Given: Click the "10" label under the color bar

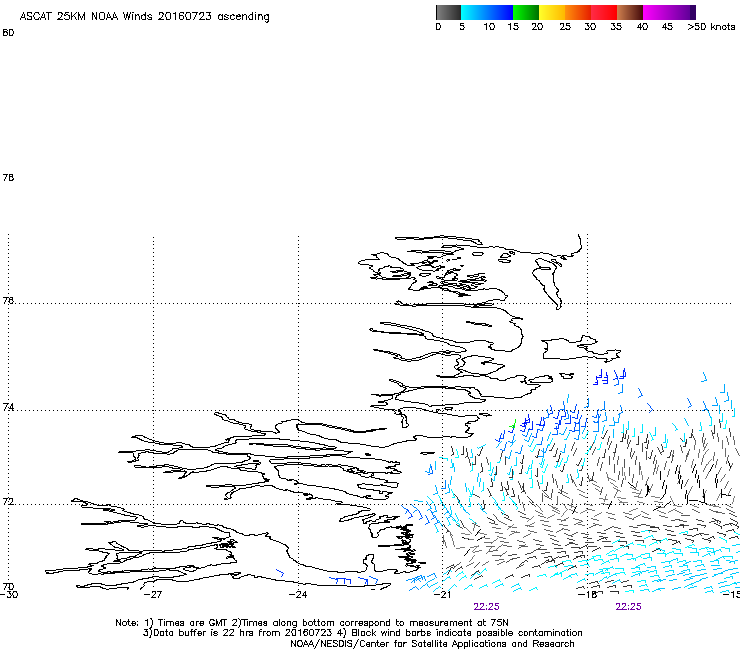Looking at the screenshot, I should (x=489, y=27).
